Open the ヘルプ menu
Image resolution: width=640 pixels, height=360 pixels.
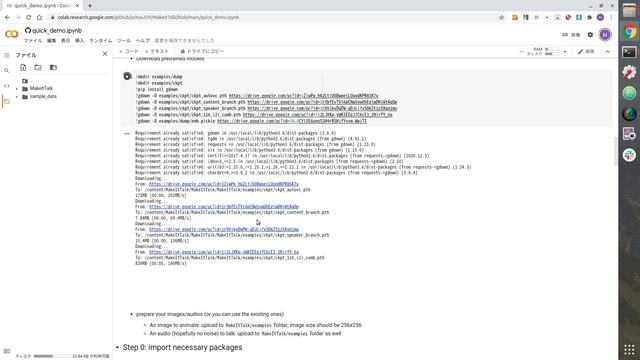(x=142, y=41)
